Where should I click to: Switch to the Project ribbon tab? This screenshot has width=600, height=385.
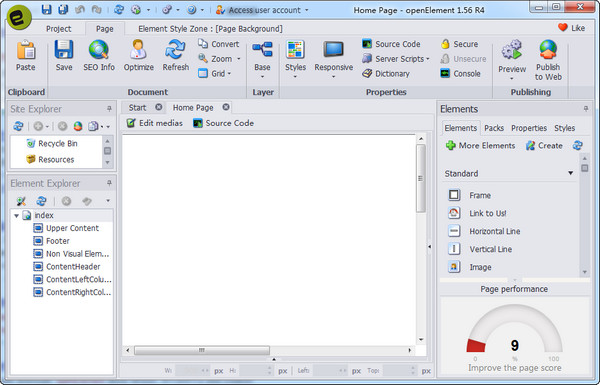(59, 29)
